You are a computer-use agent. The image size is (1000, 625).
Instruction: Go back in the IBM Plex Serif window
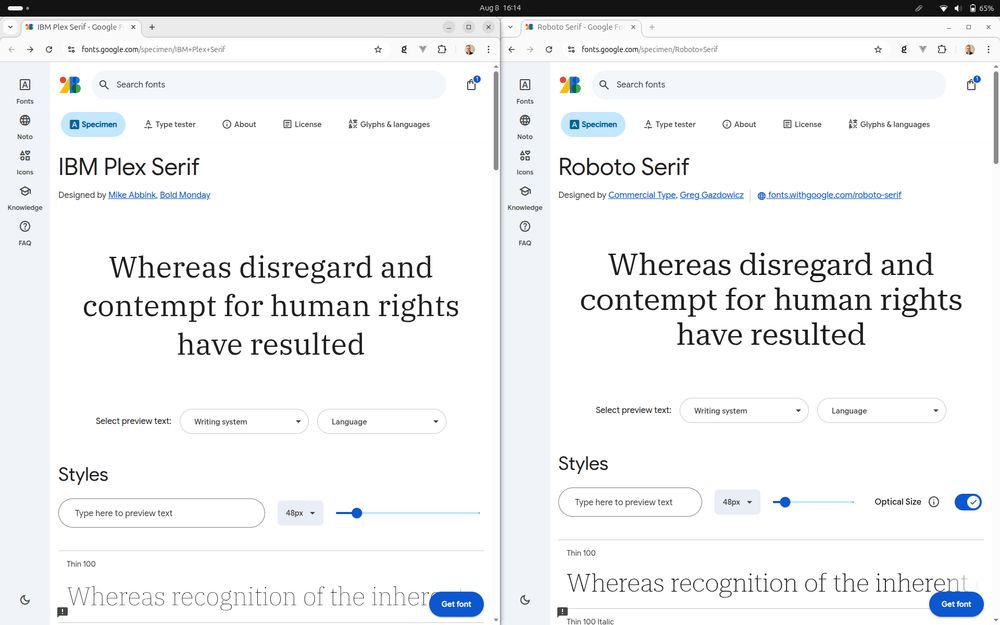[11, 49]
